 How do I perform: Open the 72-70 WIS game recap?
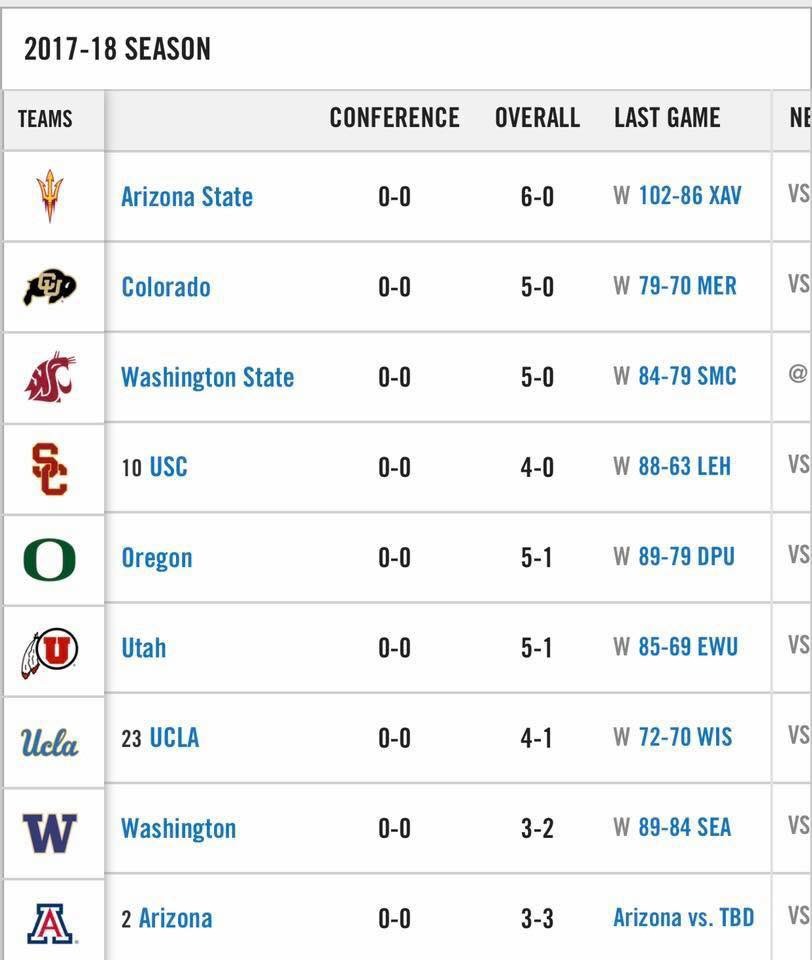(x=685, y=738)
